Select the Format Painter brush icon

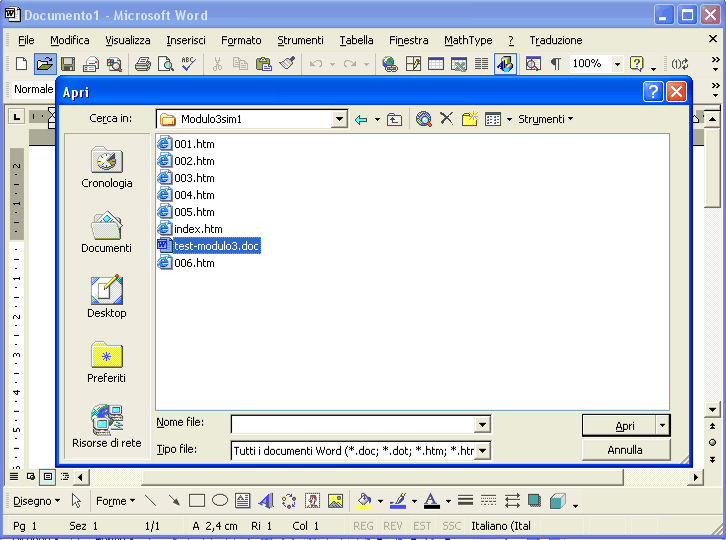pos(287,63)
